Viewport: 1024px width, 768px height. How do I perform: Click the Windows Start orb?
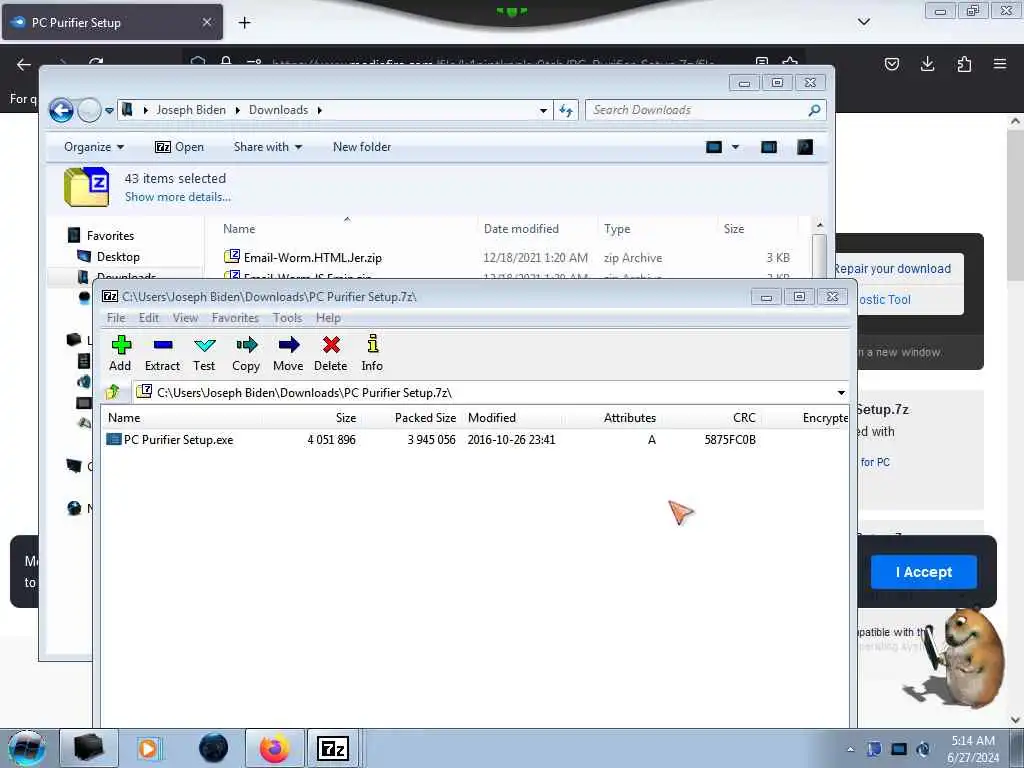[27, 748]
